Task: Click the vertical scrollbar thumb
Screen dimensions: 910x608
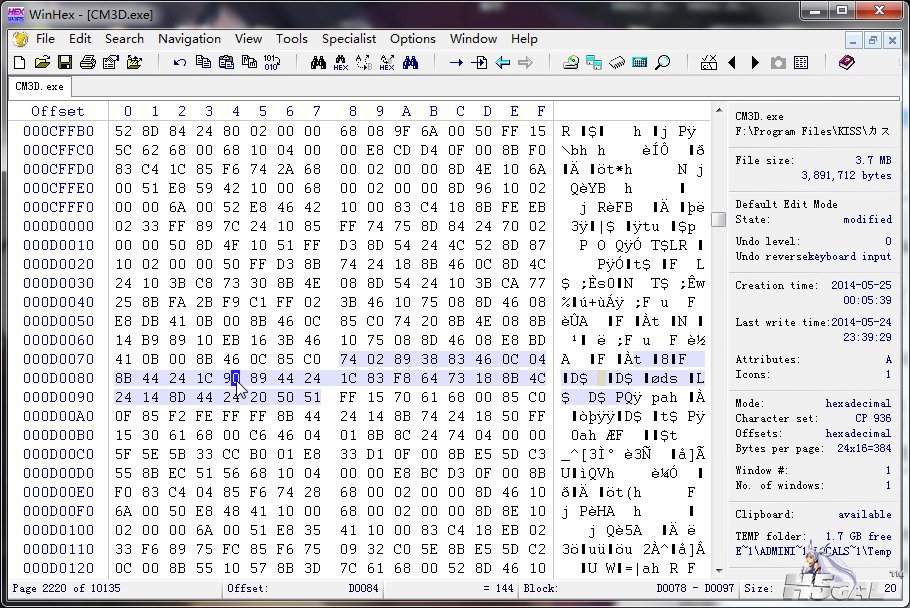Action: coord(719,220)
